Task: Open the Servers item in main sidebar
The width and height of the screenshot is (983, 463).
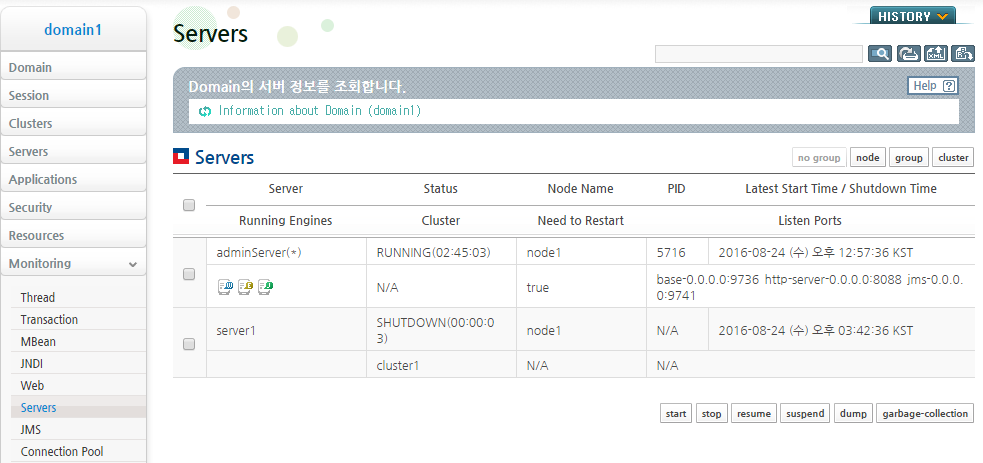Action: click(x=73, y=152)
